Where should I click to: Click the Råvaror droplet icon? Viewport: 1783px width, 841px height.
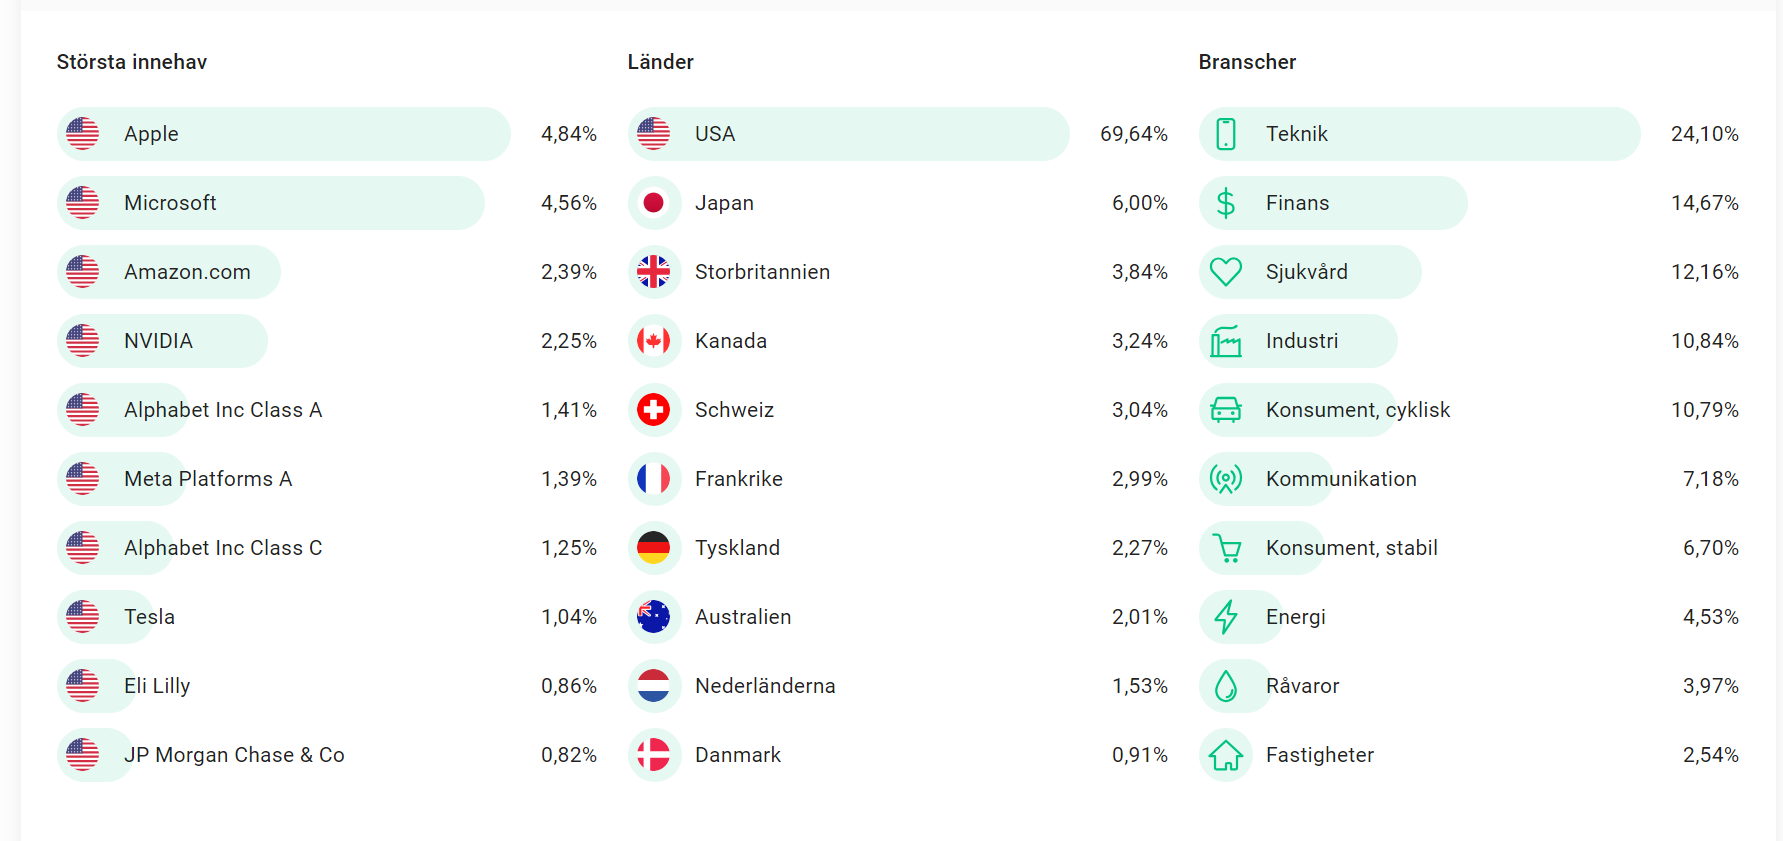[x=1225, y=686]
